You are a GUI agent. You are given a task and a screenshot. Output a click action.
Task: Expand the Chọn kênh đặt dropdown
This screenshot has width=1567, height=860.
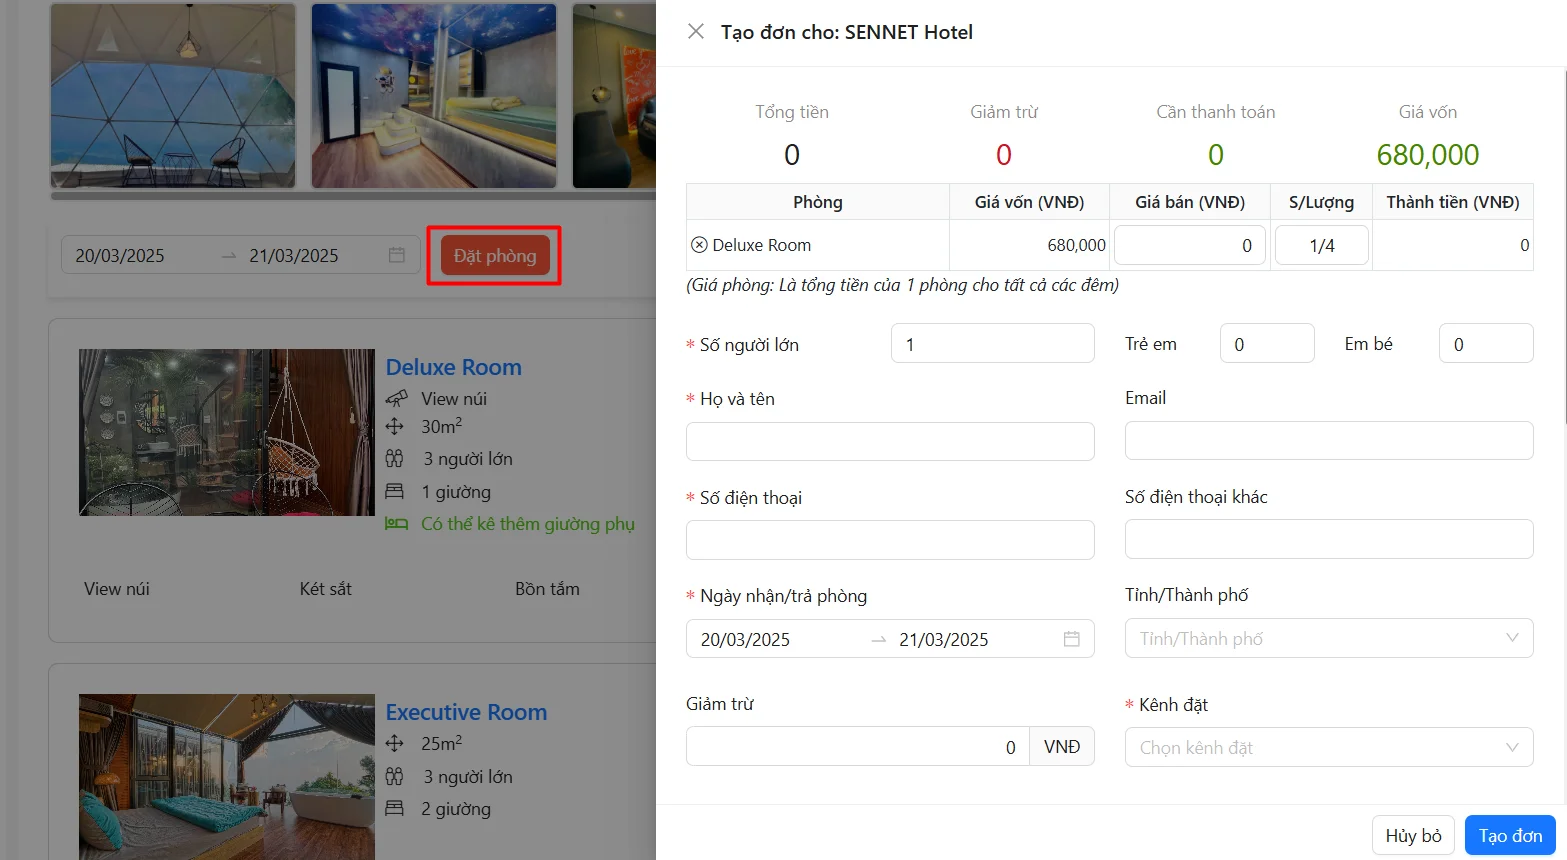point(1328,747)
